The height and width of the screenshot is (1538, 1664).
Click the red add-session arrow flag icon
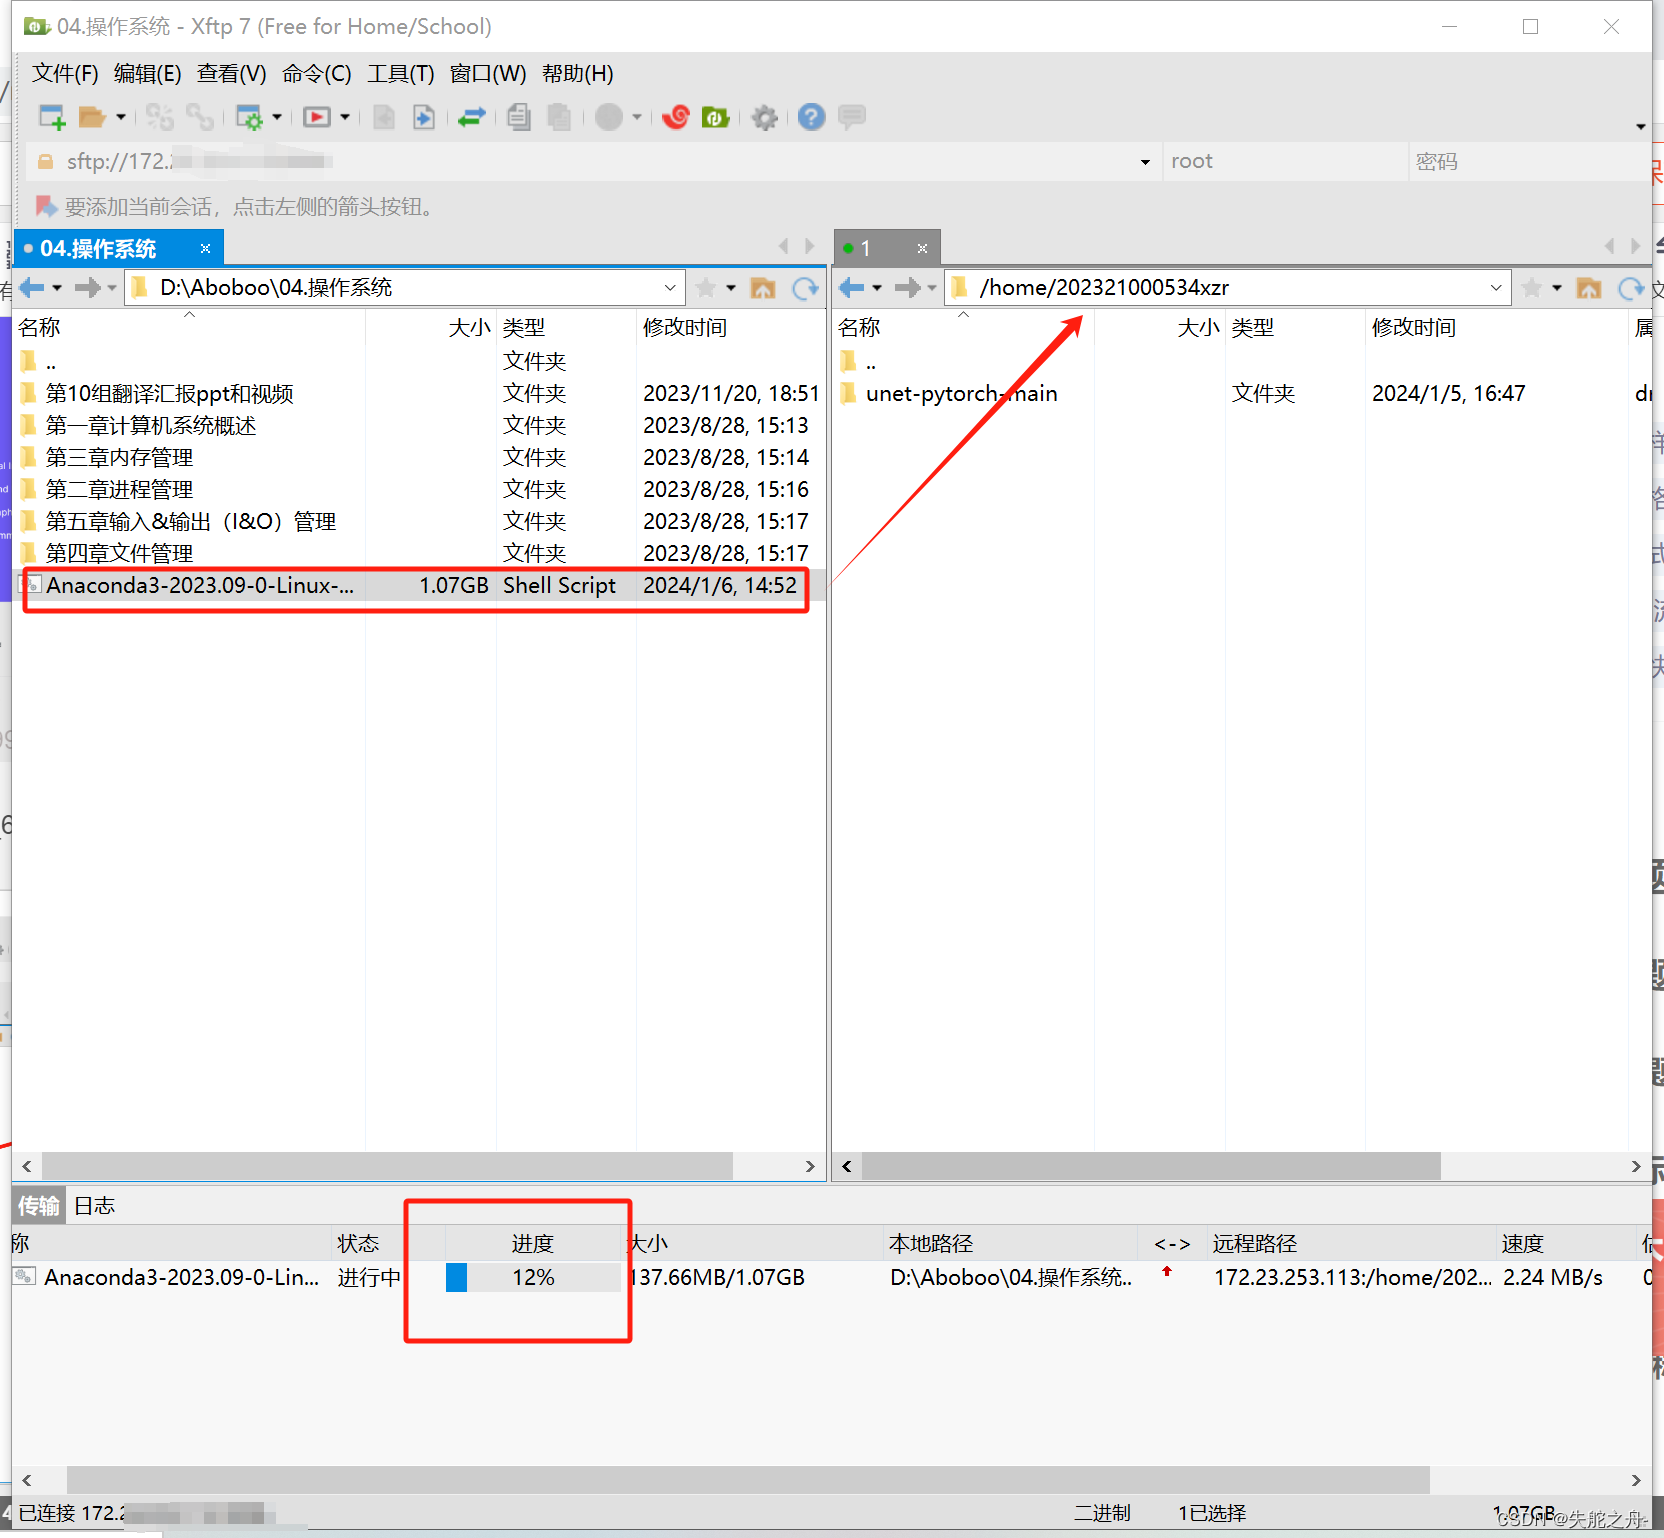point(46,206)
